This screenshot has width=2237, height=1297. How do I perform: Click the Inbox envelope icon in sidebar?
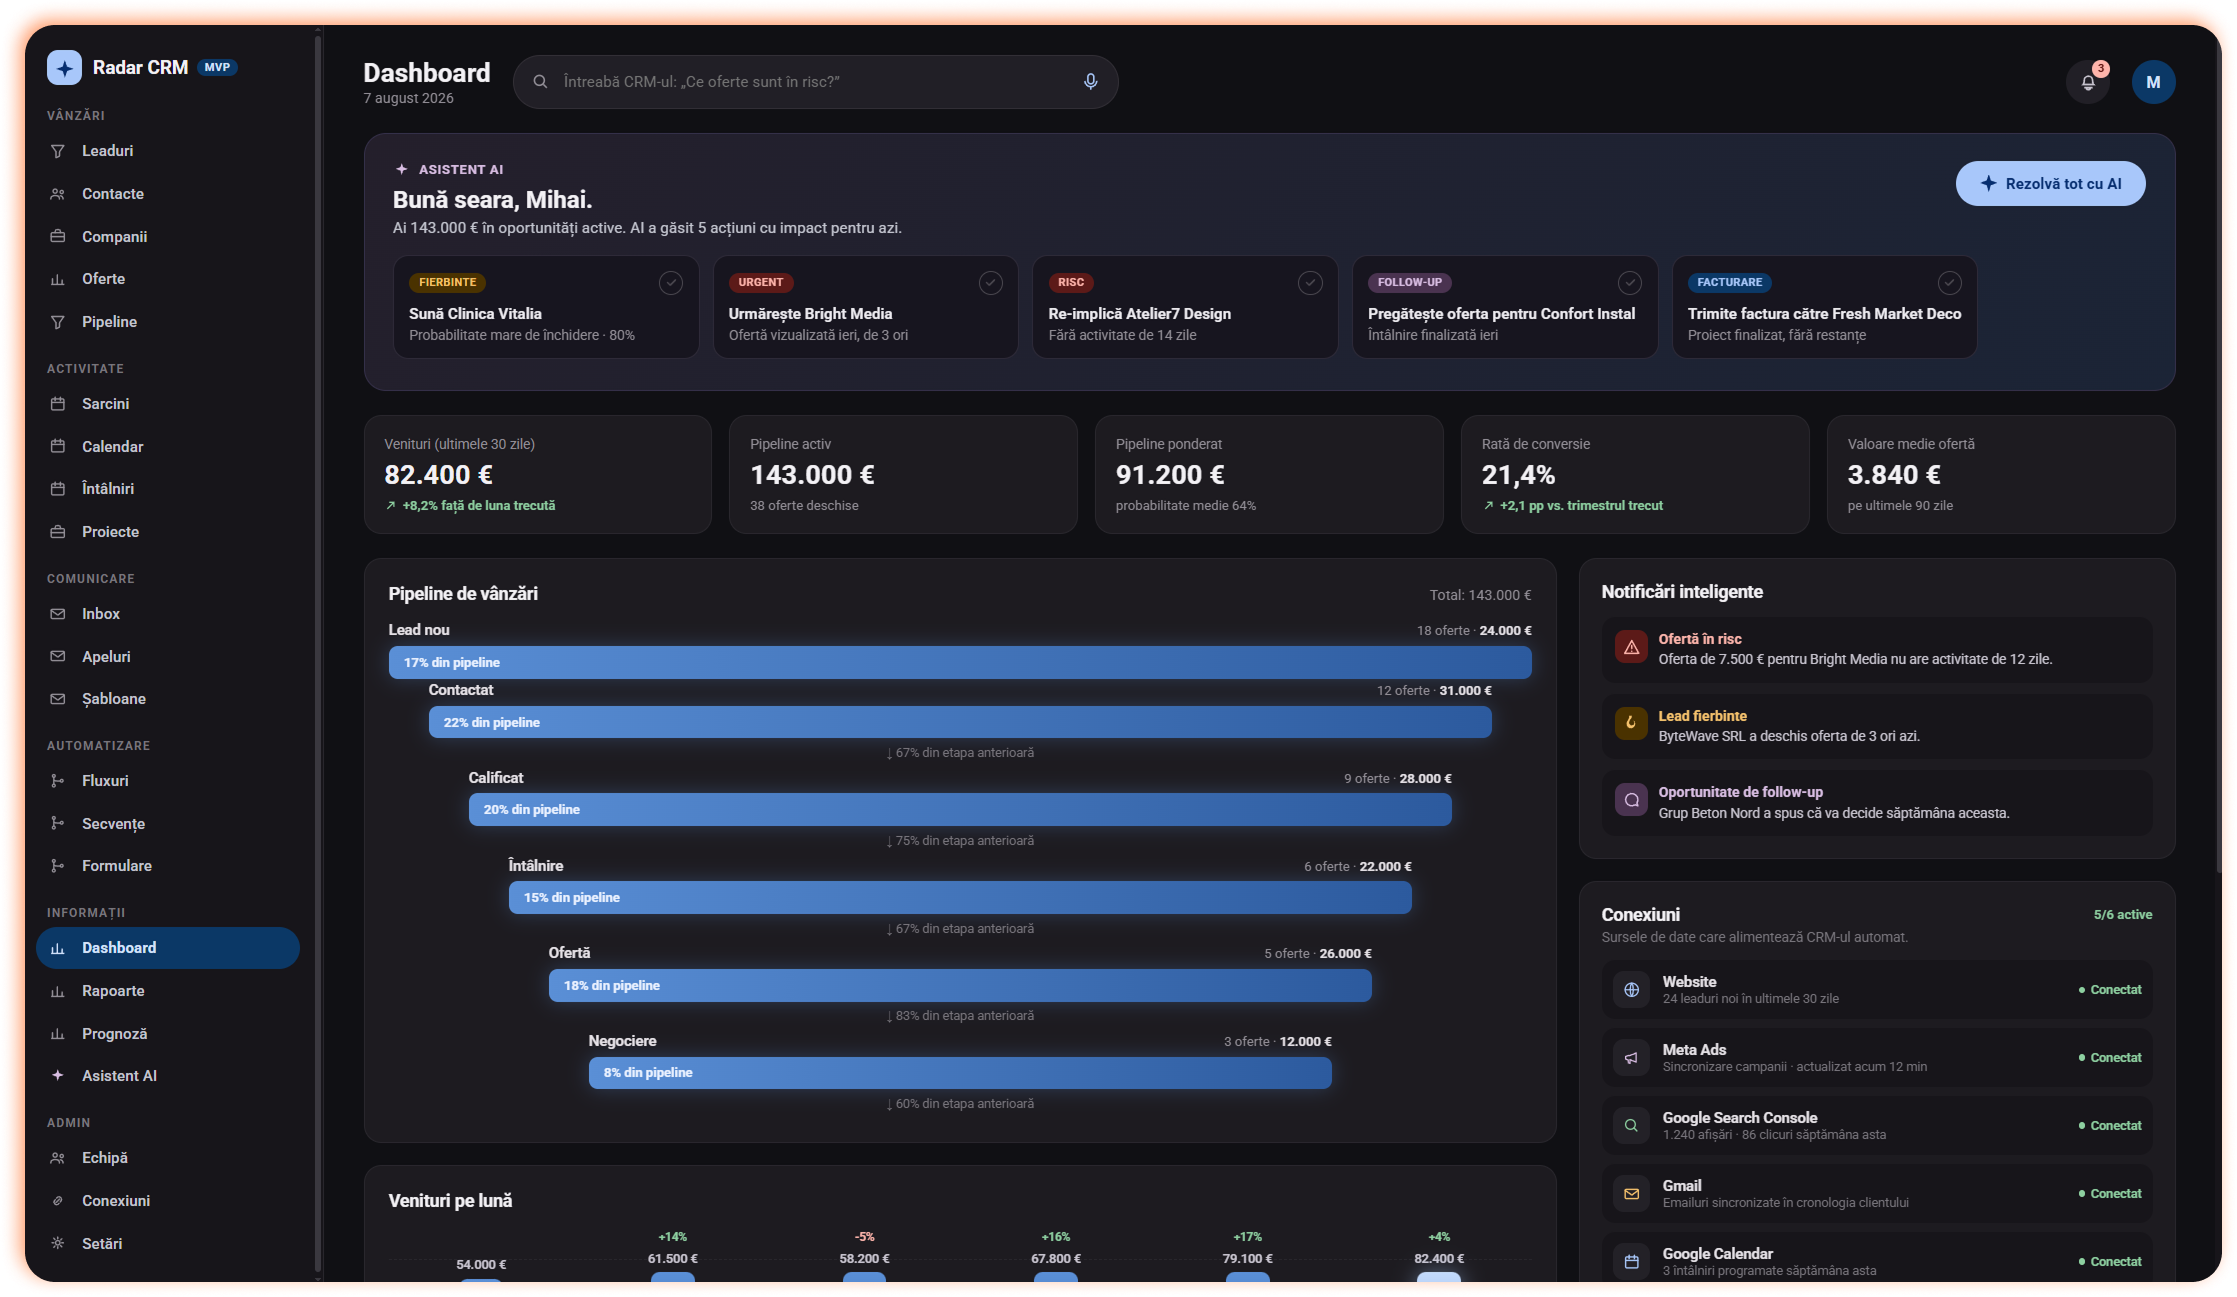(58, 614)
